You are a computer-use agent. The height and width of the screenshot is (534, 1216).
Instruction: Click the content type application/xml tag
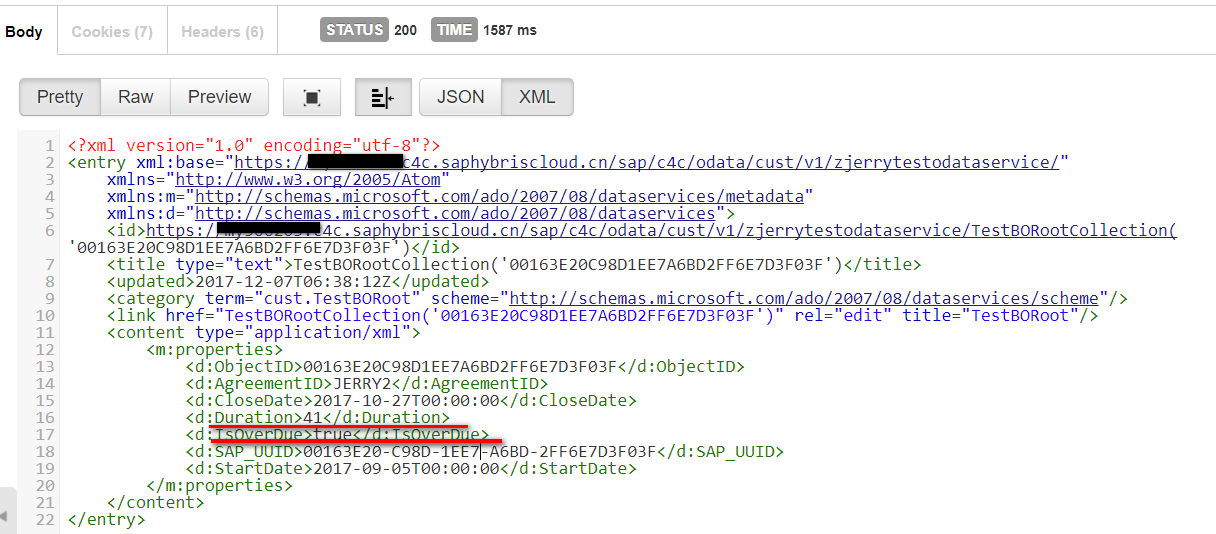tap(264, 333)
